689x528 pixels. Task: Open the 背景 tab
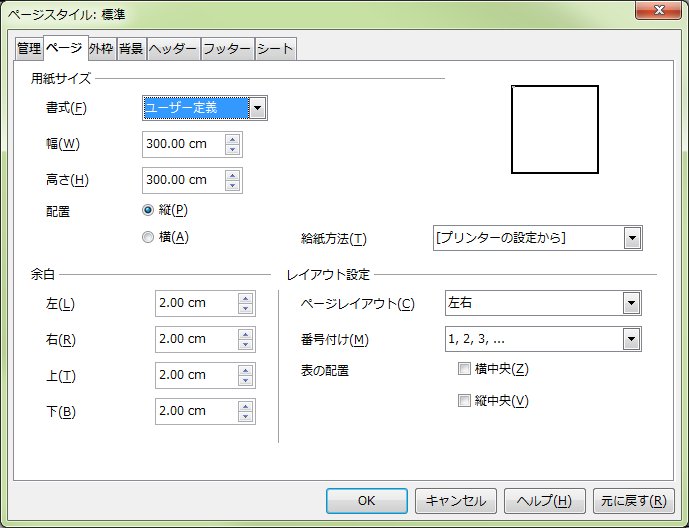[x=131, y=48]
